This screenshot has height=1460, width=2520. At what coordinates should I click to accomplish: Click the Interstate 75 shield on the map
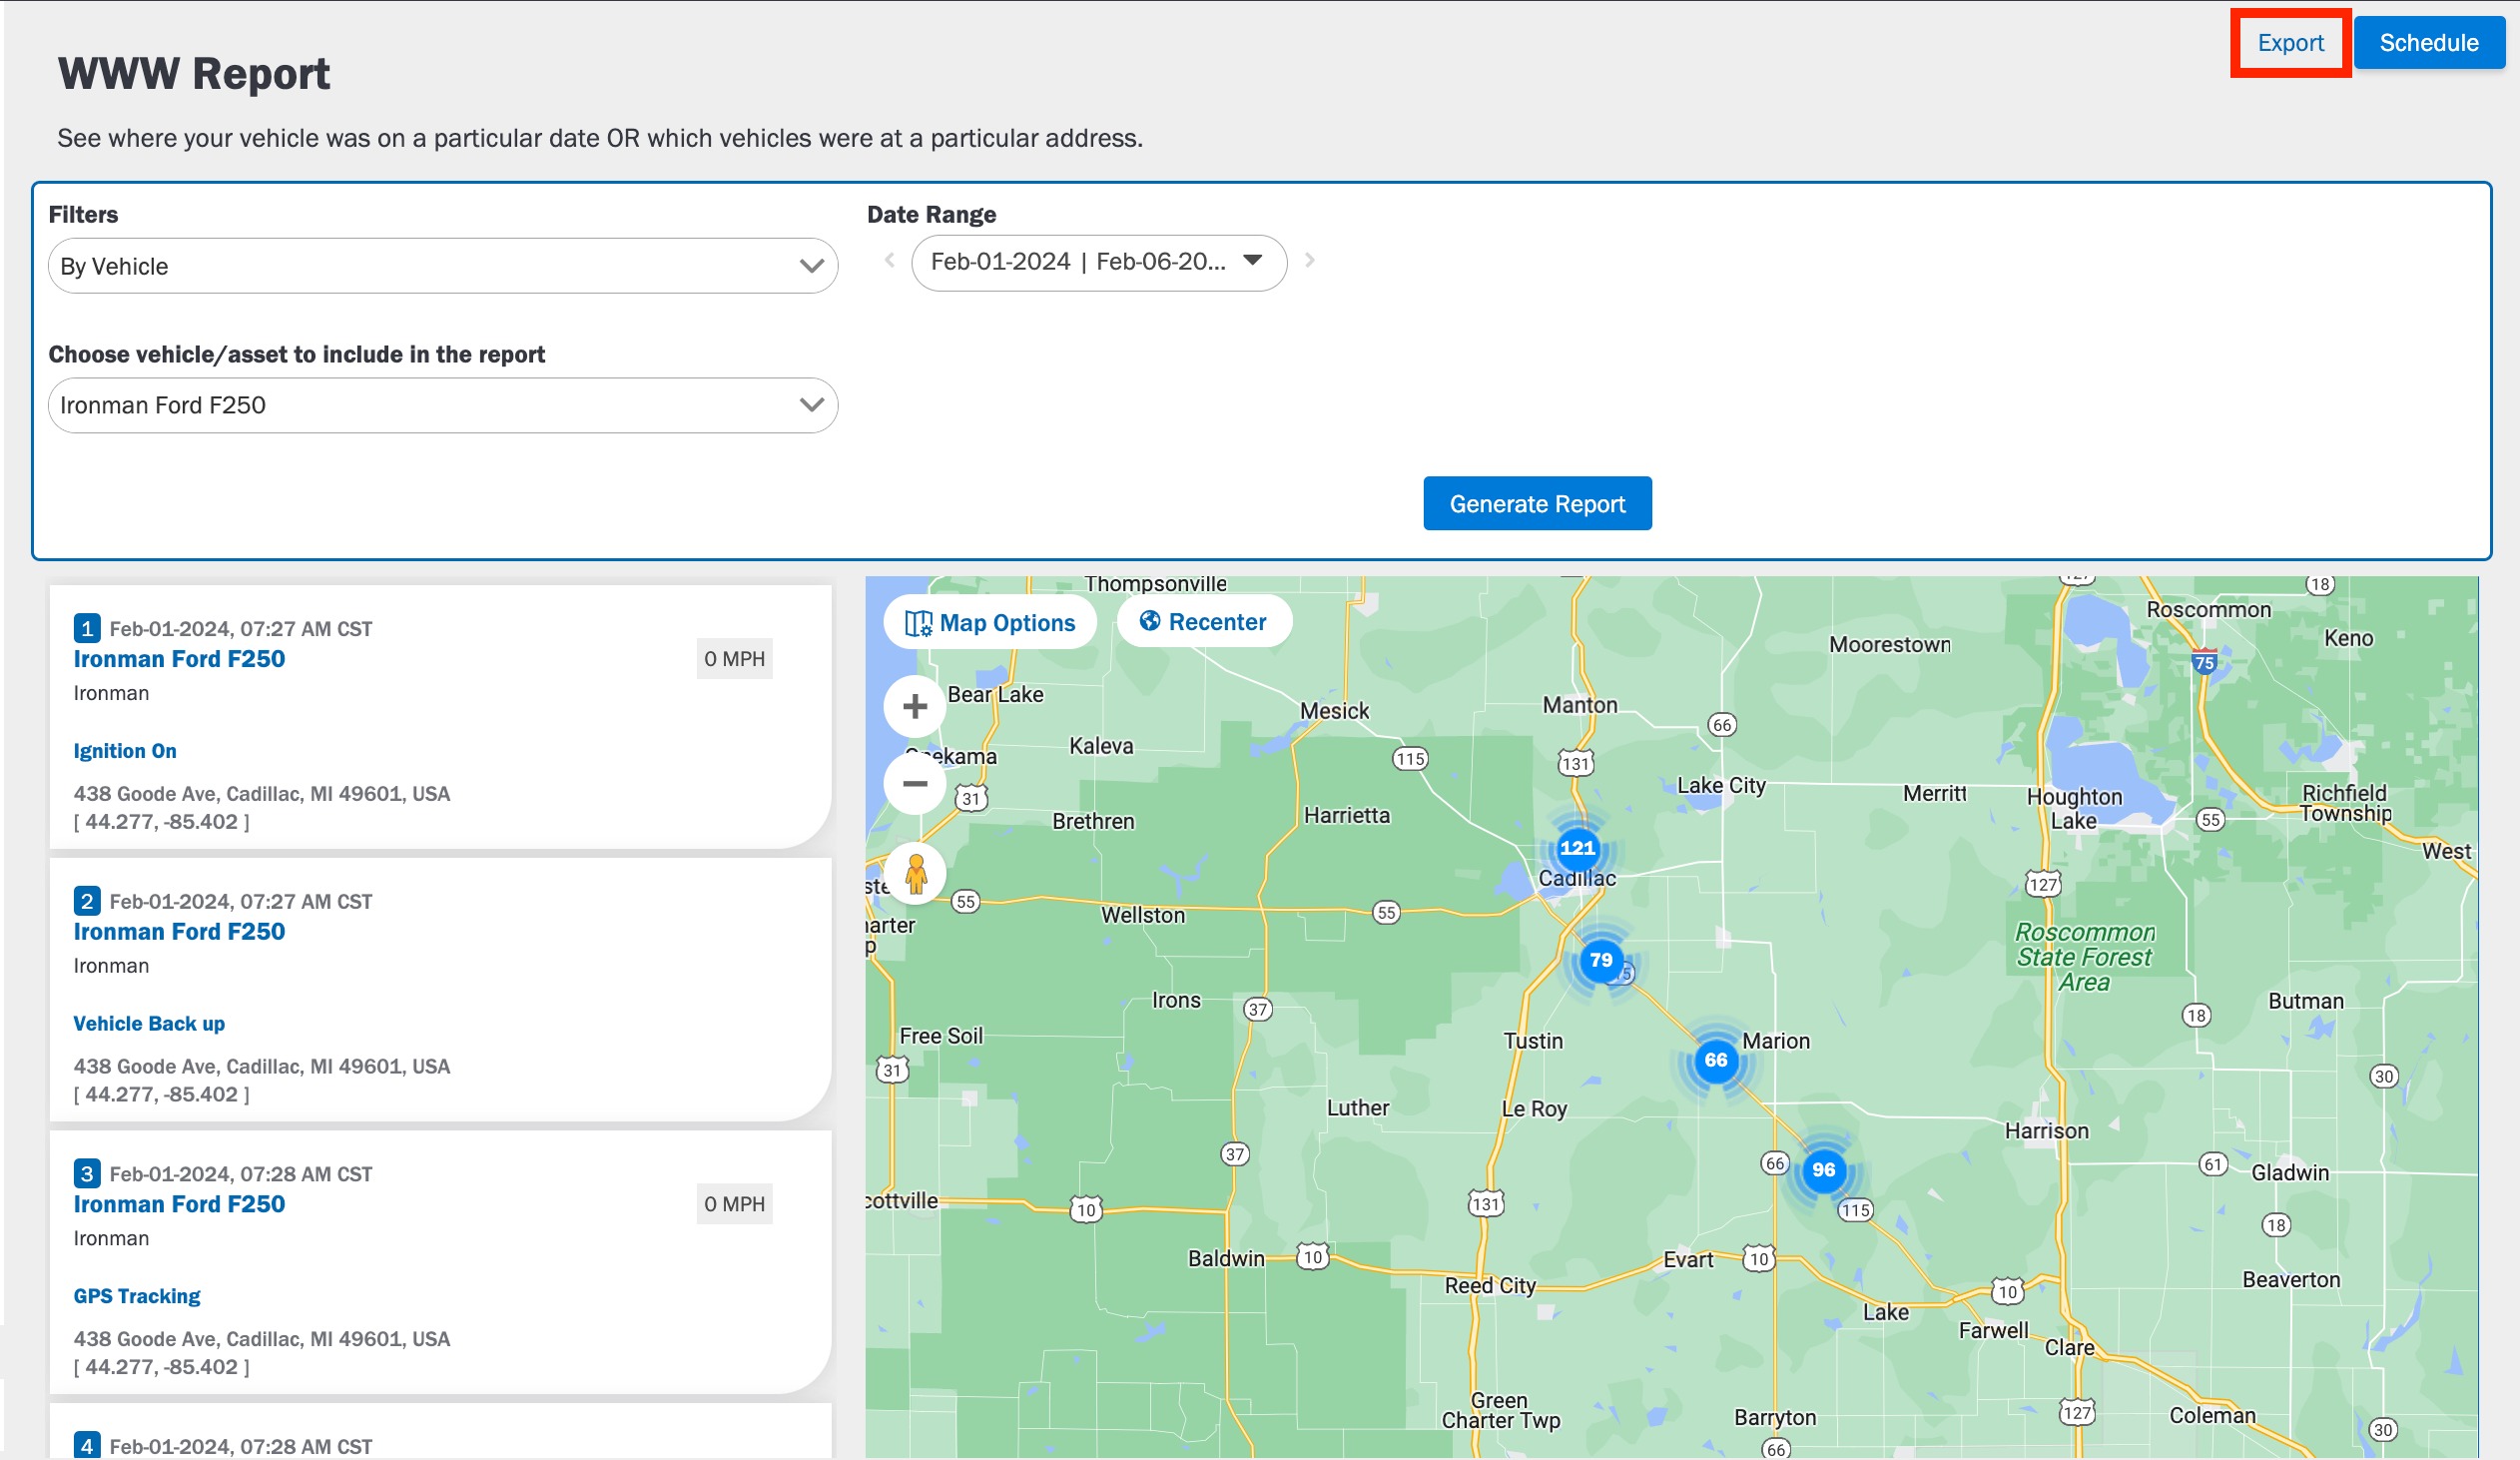click(2204, 662)
